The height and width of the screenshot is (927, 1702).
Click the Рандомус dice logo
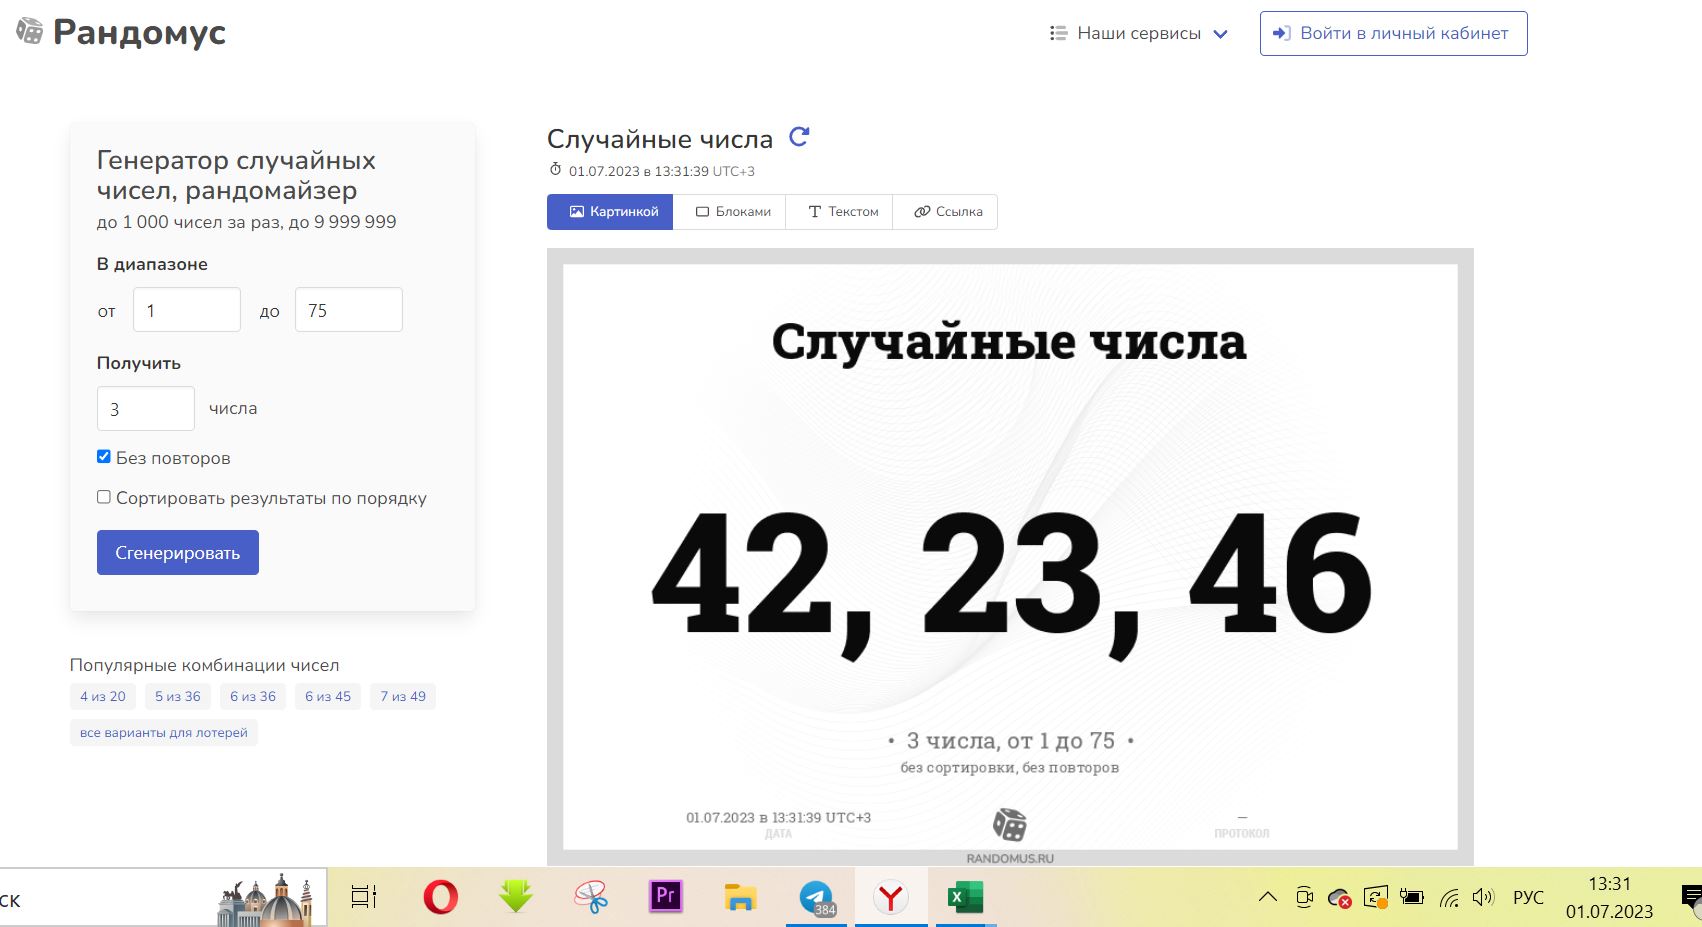tap(30, 32)
